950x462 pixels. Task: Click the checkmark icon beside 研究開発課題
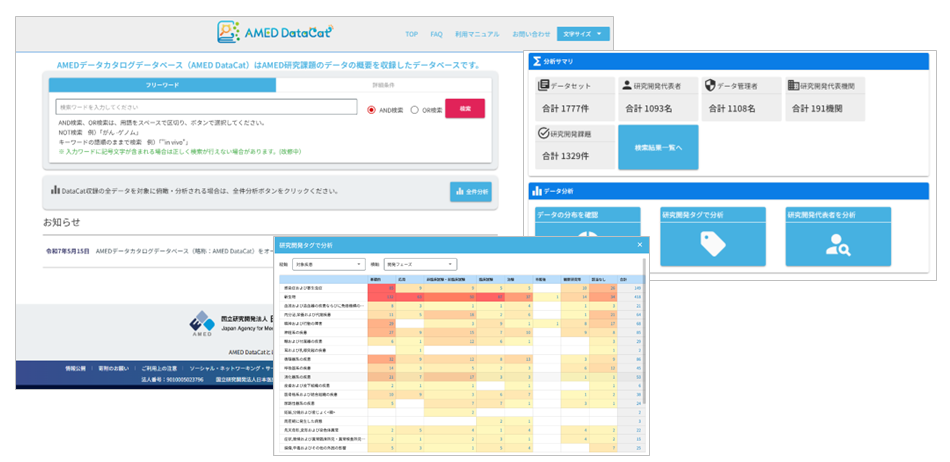click(x=543, y=133)
